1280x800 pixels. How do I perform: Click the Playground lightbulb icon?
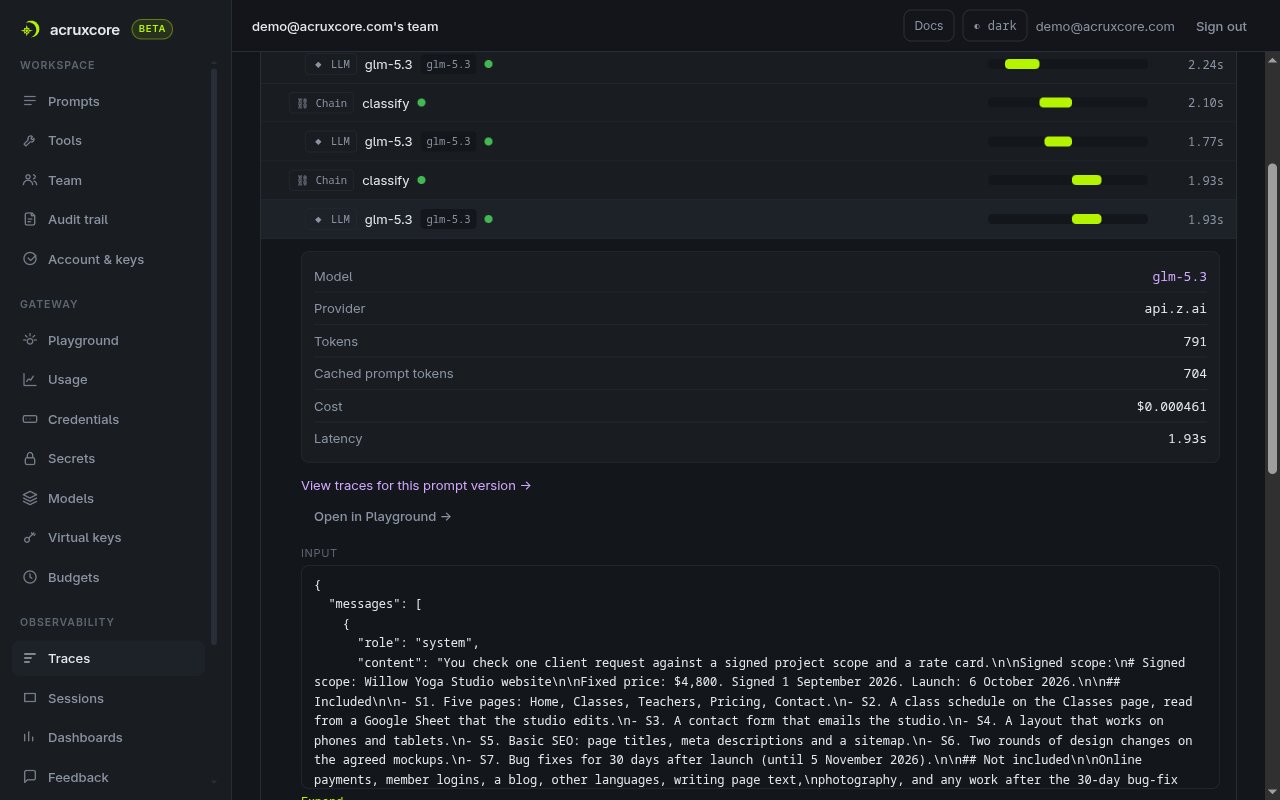pyautogui.click(x=30, y=340)
